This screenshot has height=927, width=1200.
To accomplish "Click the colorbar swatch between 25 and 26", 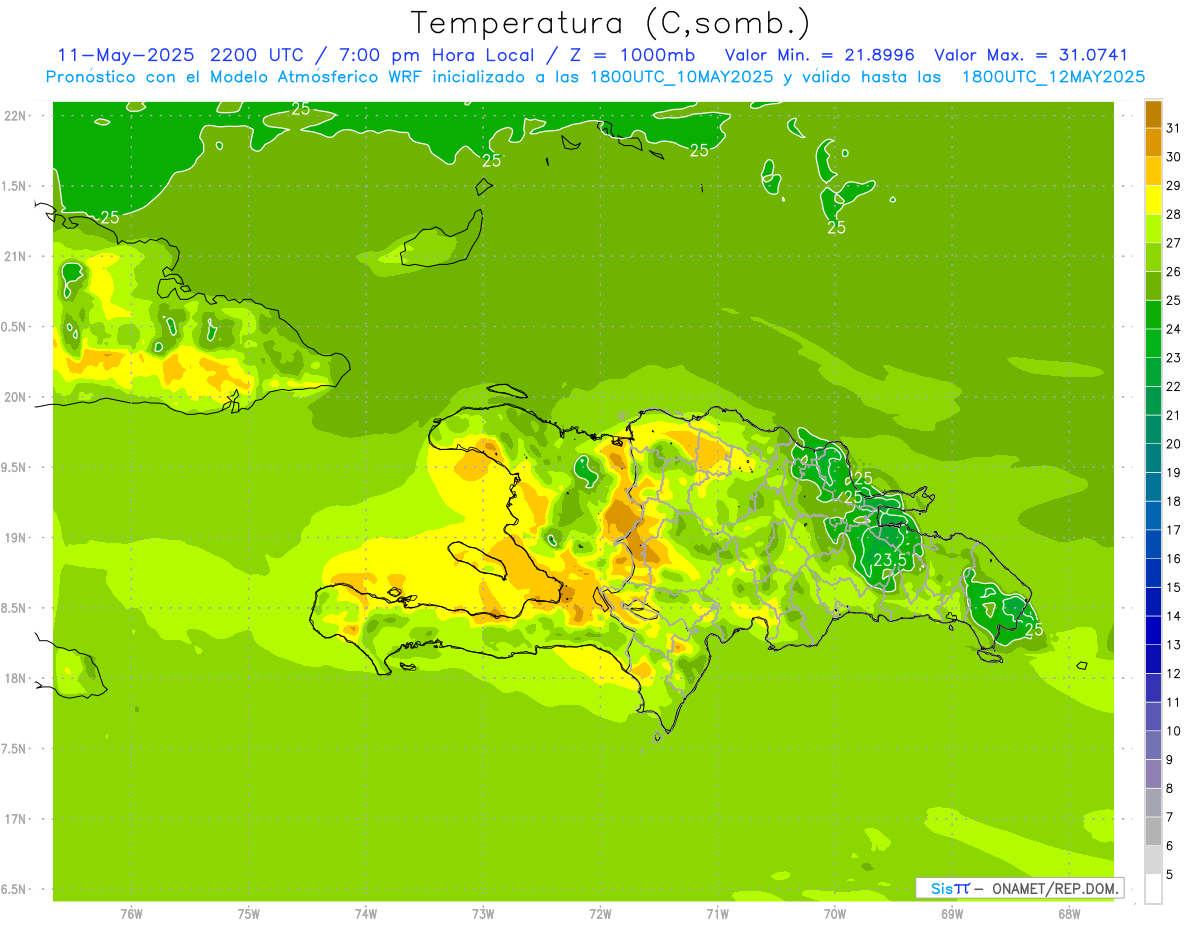I will pyautogui.click(x=1153, y=286).
